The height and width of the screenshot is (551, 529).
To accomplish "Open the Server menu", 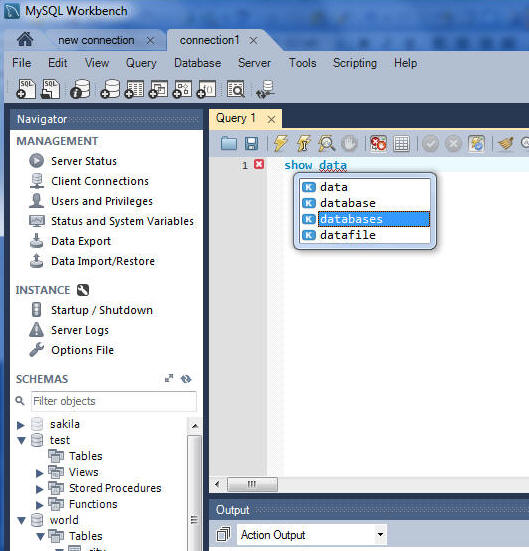I will tap(254, 63).
